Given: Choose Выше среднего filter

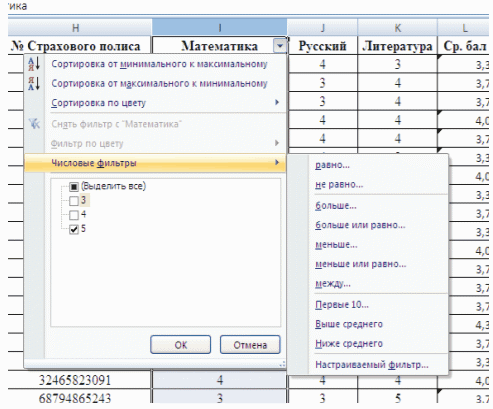Looking at the screenshot, I should coord(349,324).
